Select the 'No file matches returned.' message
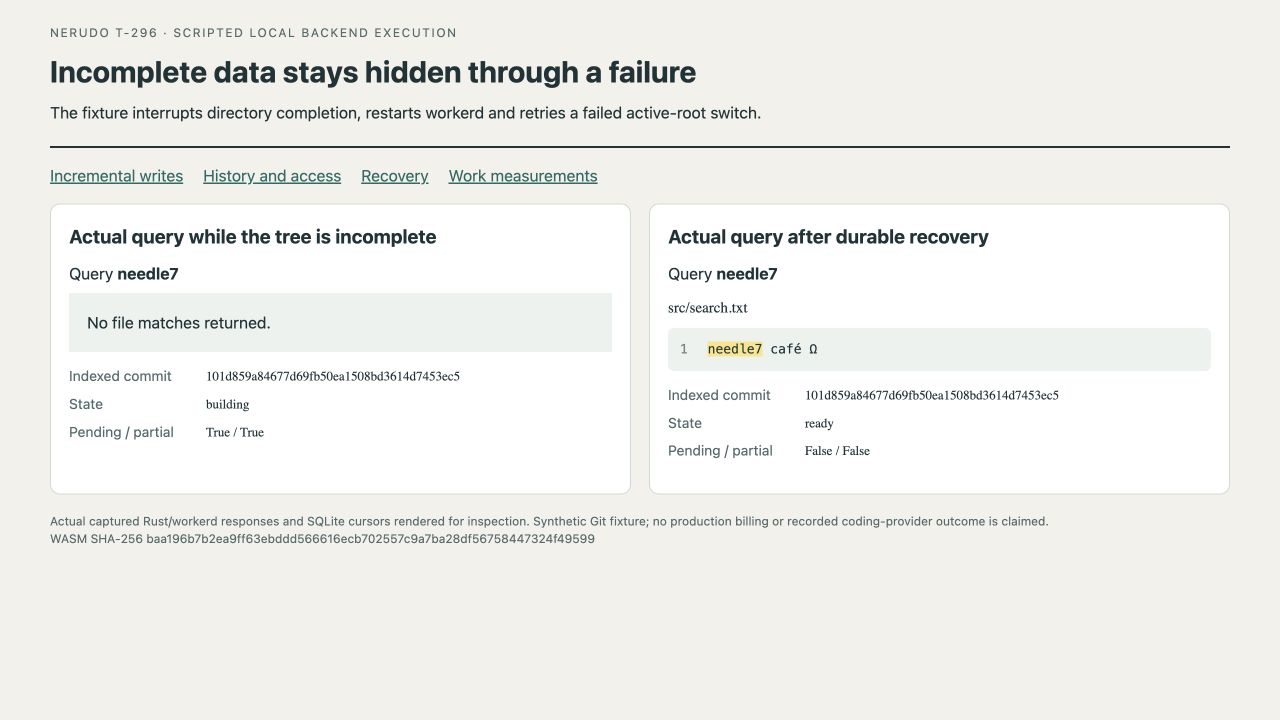The height and width of the screenshot is (720, 1280). (340, 322)
